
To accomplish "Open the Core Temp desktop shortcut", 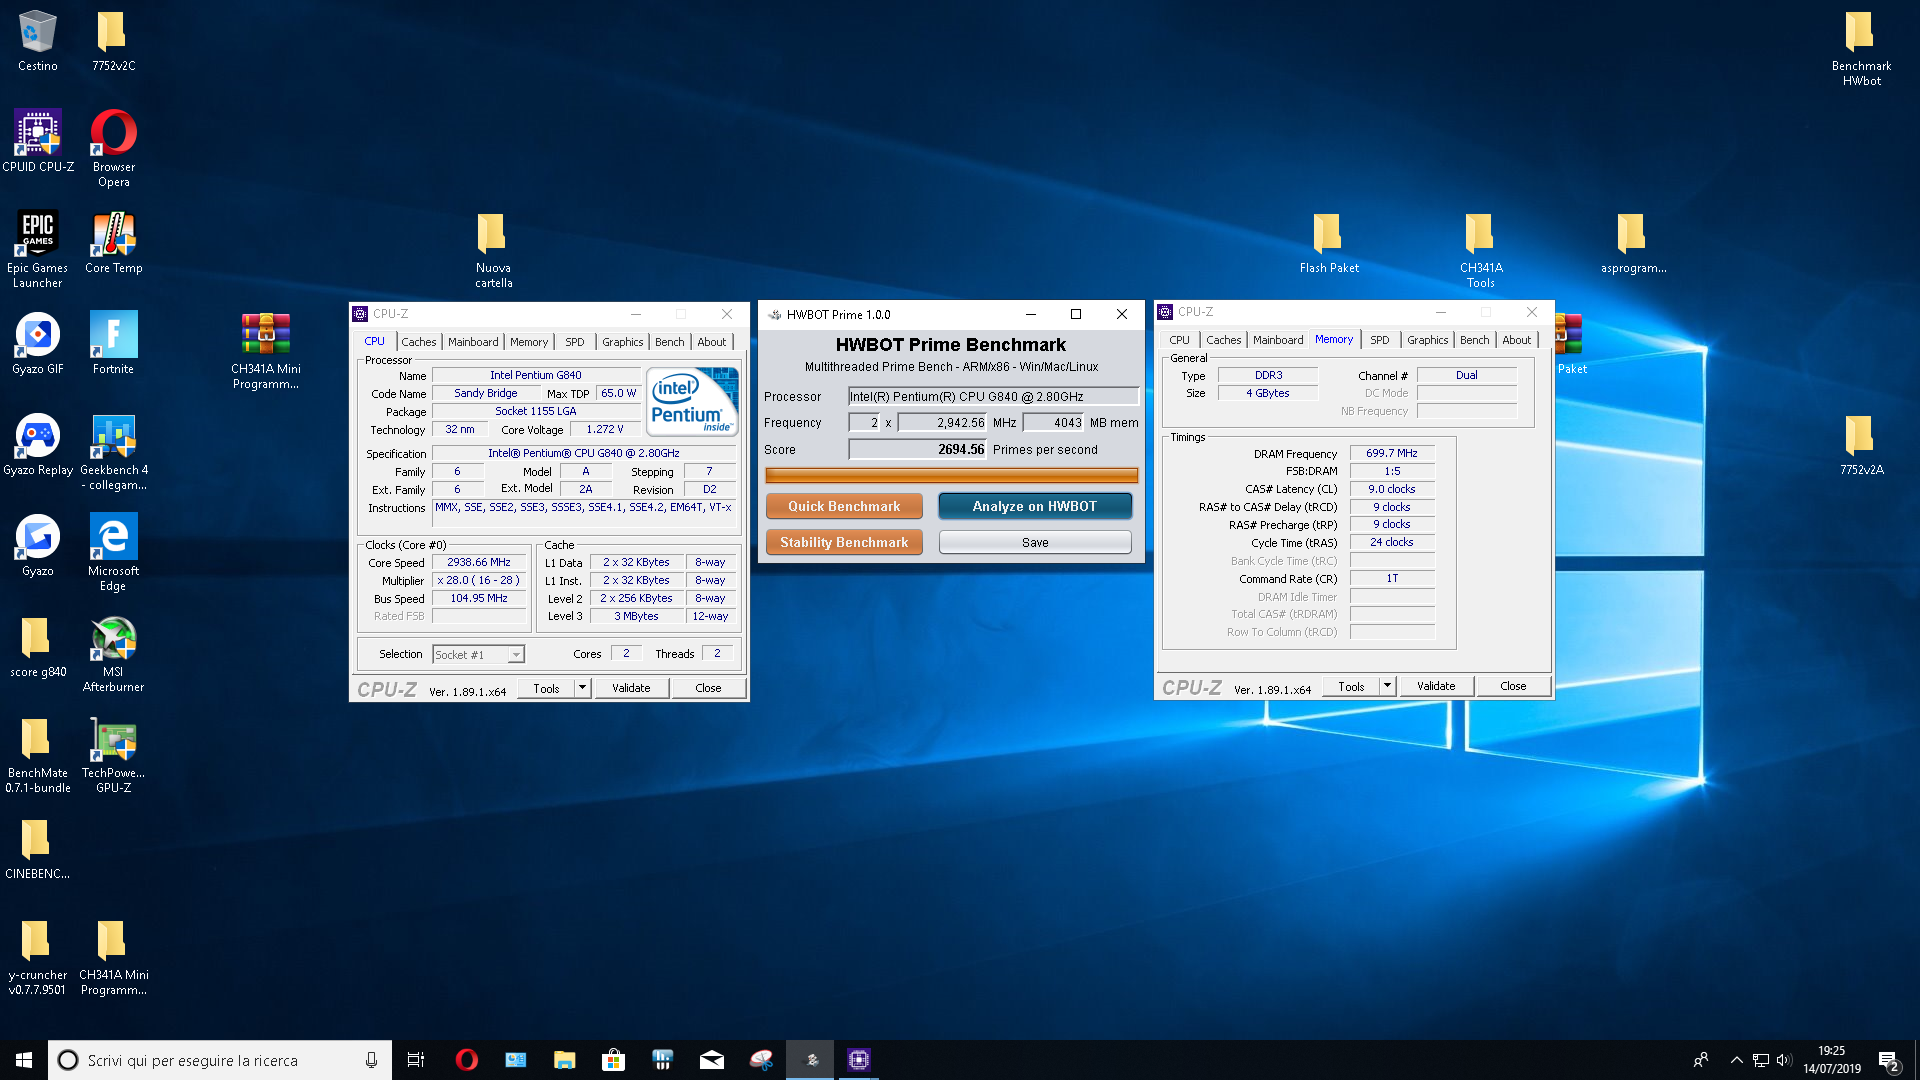I will (114, 241).
